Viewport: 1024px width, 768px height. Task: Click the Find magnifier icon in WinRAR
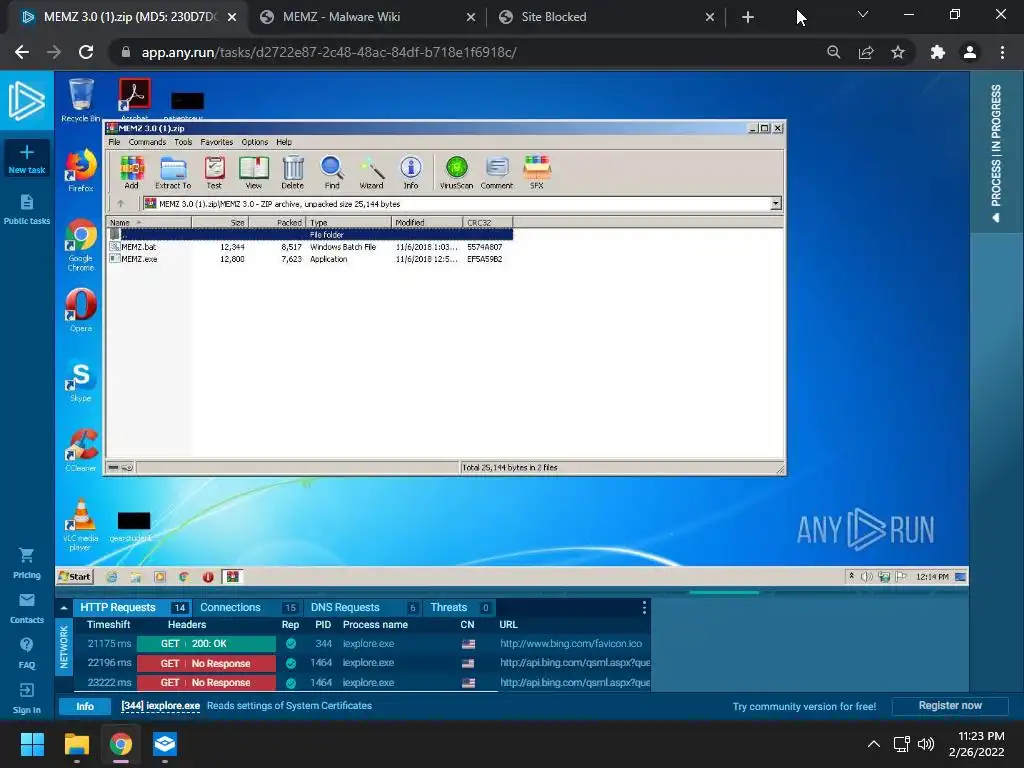point(332,172)
